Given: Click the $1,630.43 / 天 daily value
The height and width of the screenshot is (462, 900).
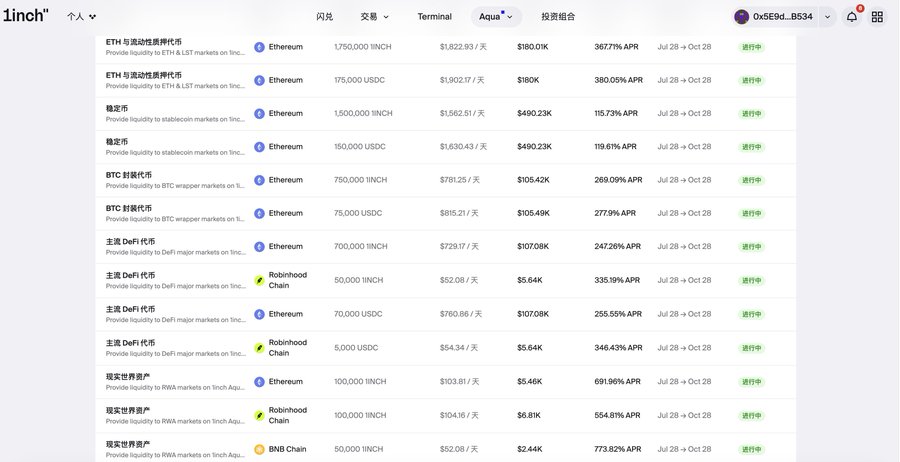Looking at the screenshot, I should 463,147.
